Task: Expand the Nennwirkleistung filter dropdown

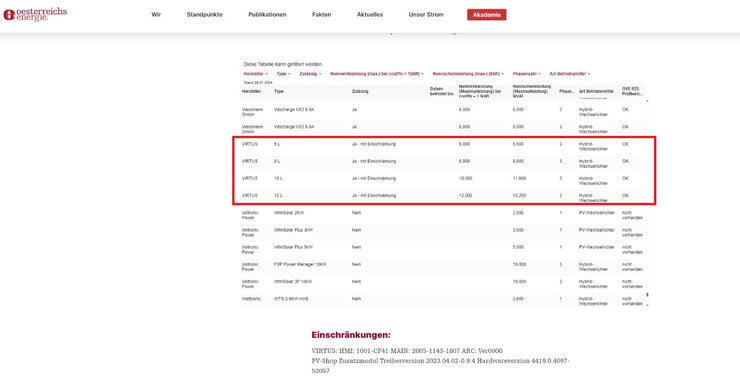Action: [x=377, y=74]
